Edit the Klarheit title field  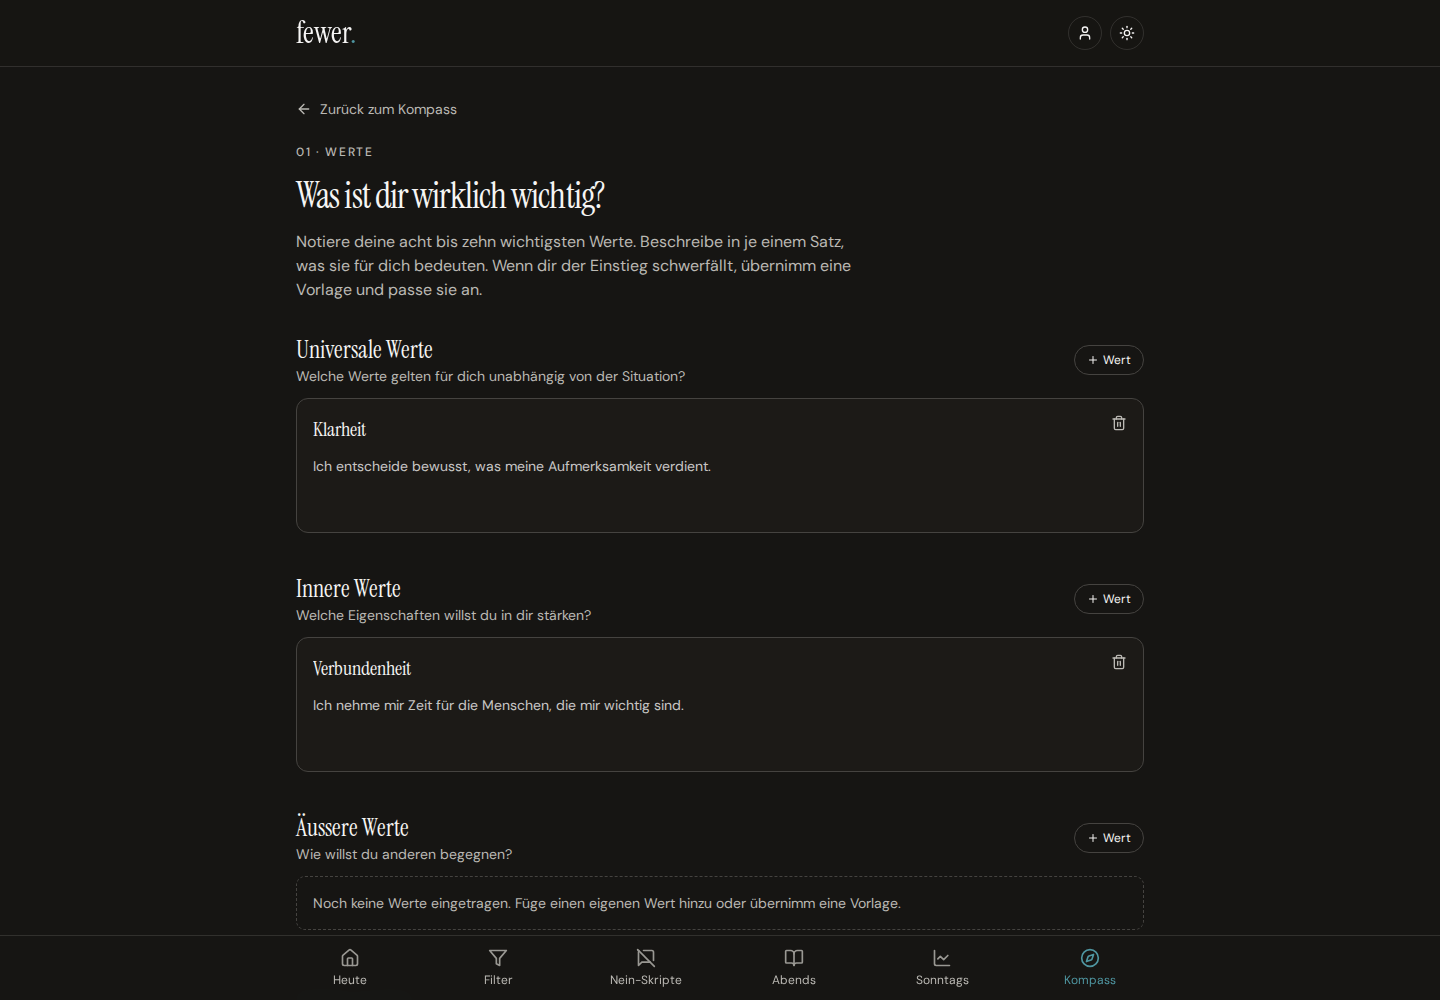pos(700,429)
